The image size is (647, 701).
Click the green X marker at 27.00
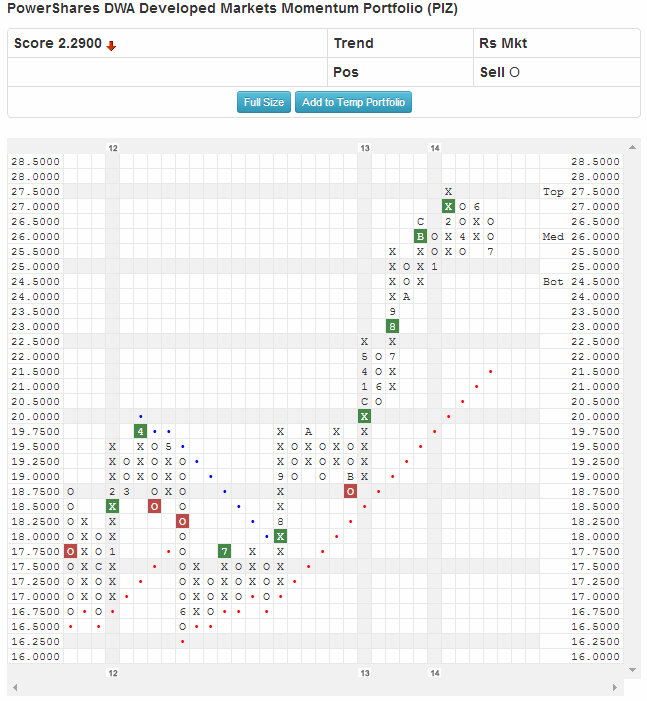pos(449,206)
